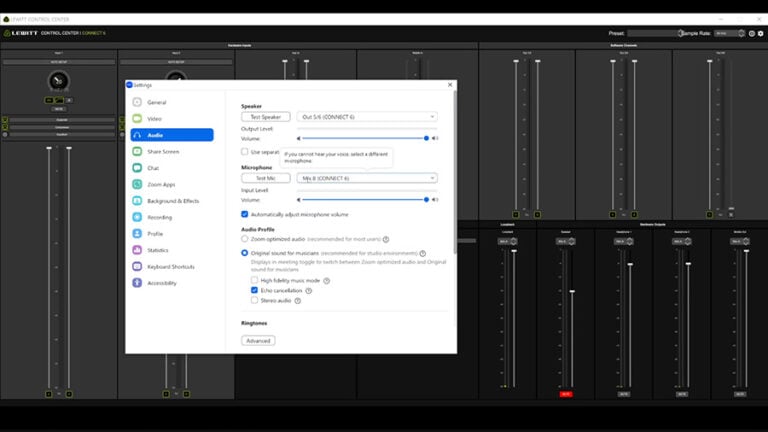Click the help icon beside Zoom optimized audio
768x432 pixels.
pyautogui.click(x=386, y=240)
